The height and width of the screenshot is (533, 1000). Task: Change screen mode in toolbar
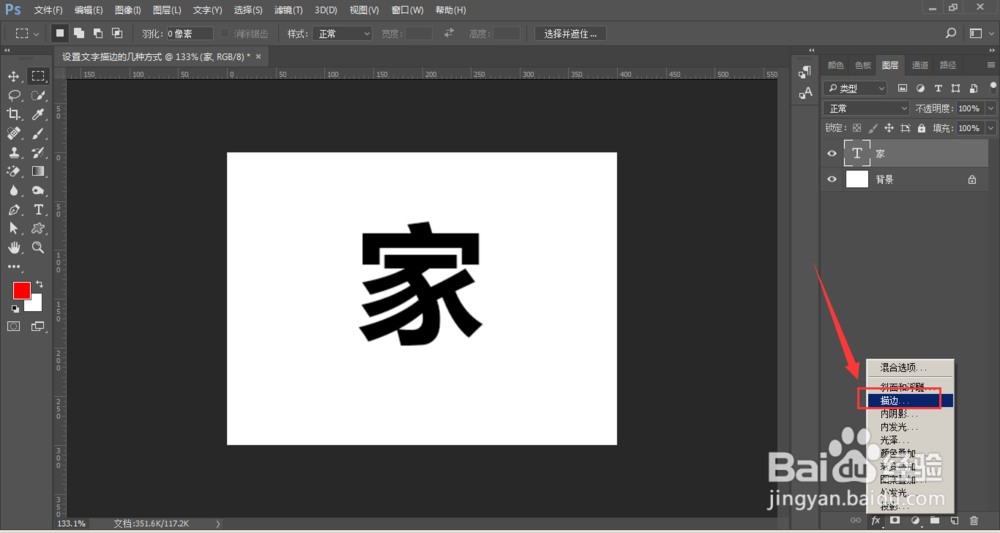click(38, 326)
